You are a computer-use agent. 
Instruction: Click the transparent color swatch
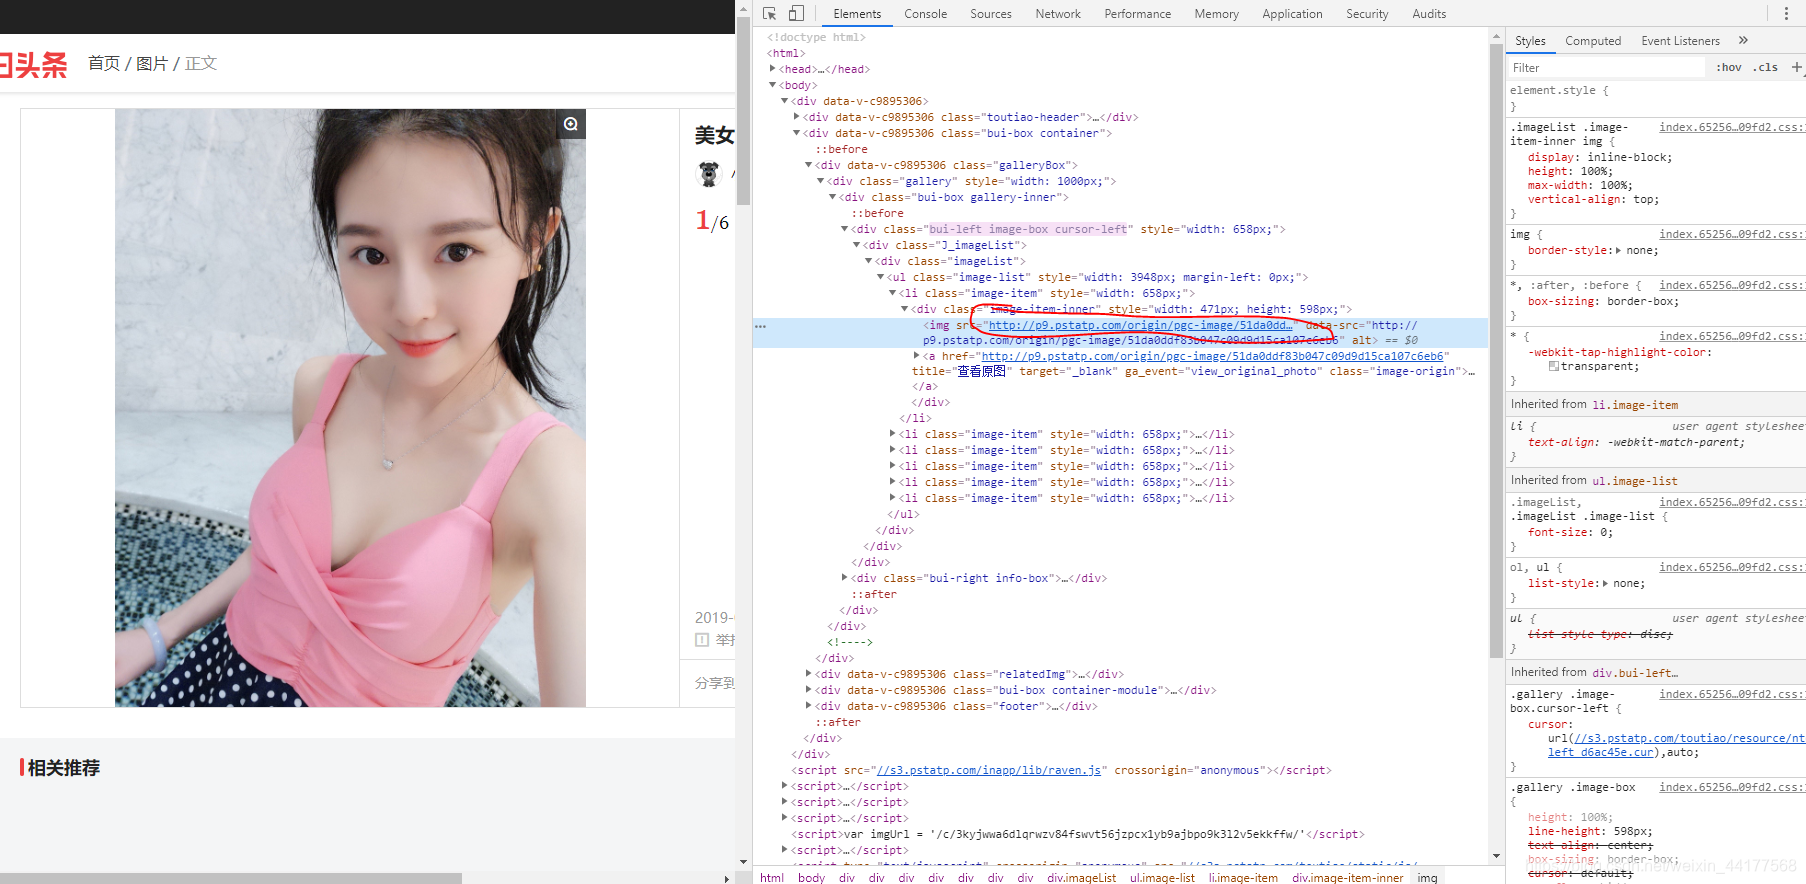coord(1553,367)
